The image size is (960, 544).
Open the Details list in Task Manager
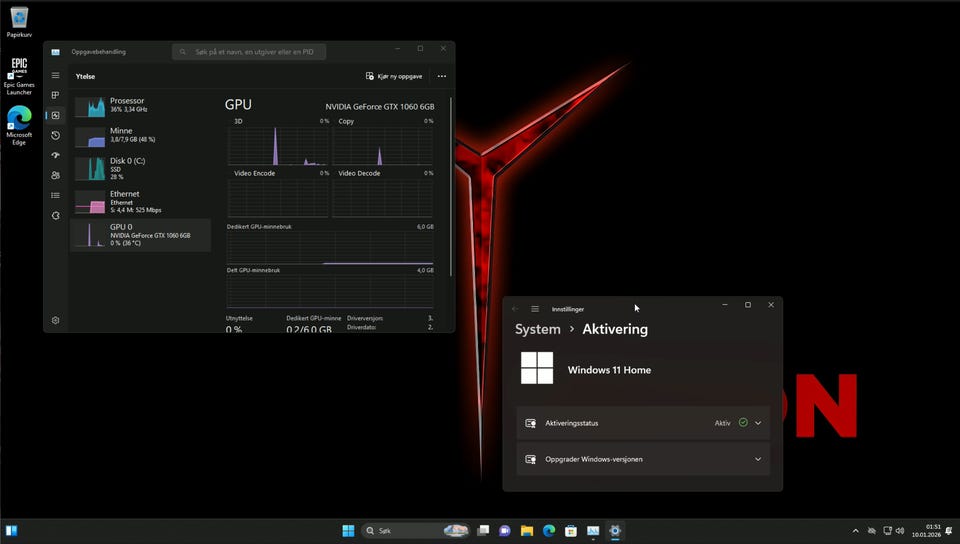56,195
